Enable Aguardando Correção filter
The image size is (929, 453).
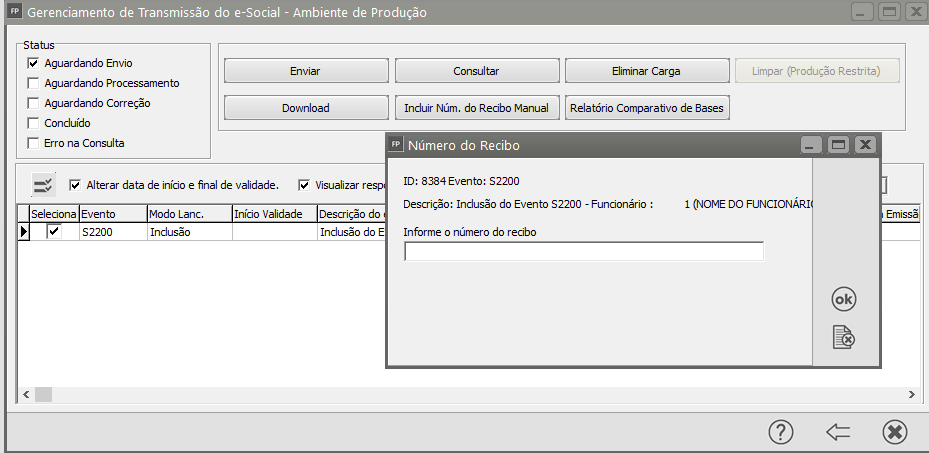coord(33,103)
